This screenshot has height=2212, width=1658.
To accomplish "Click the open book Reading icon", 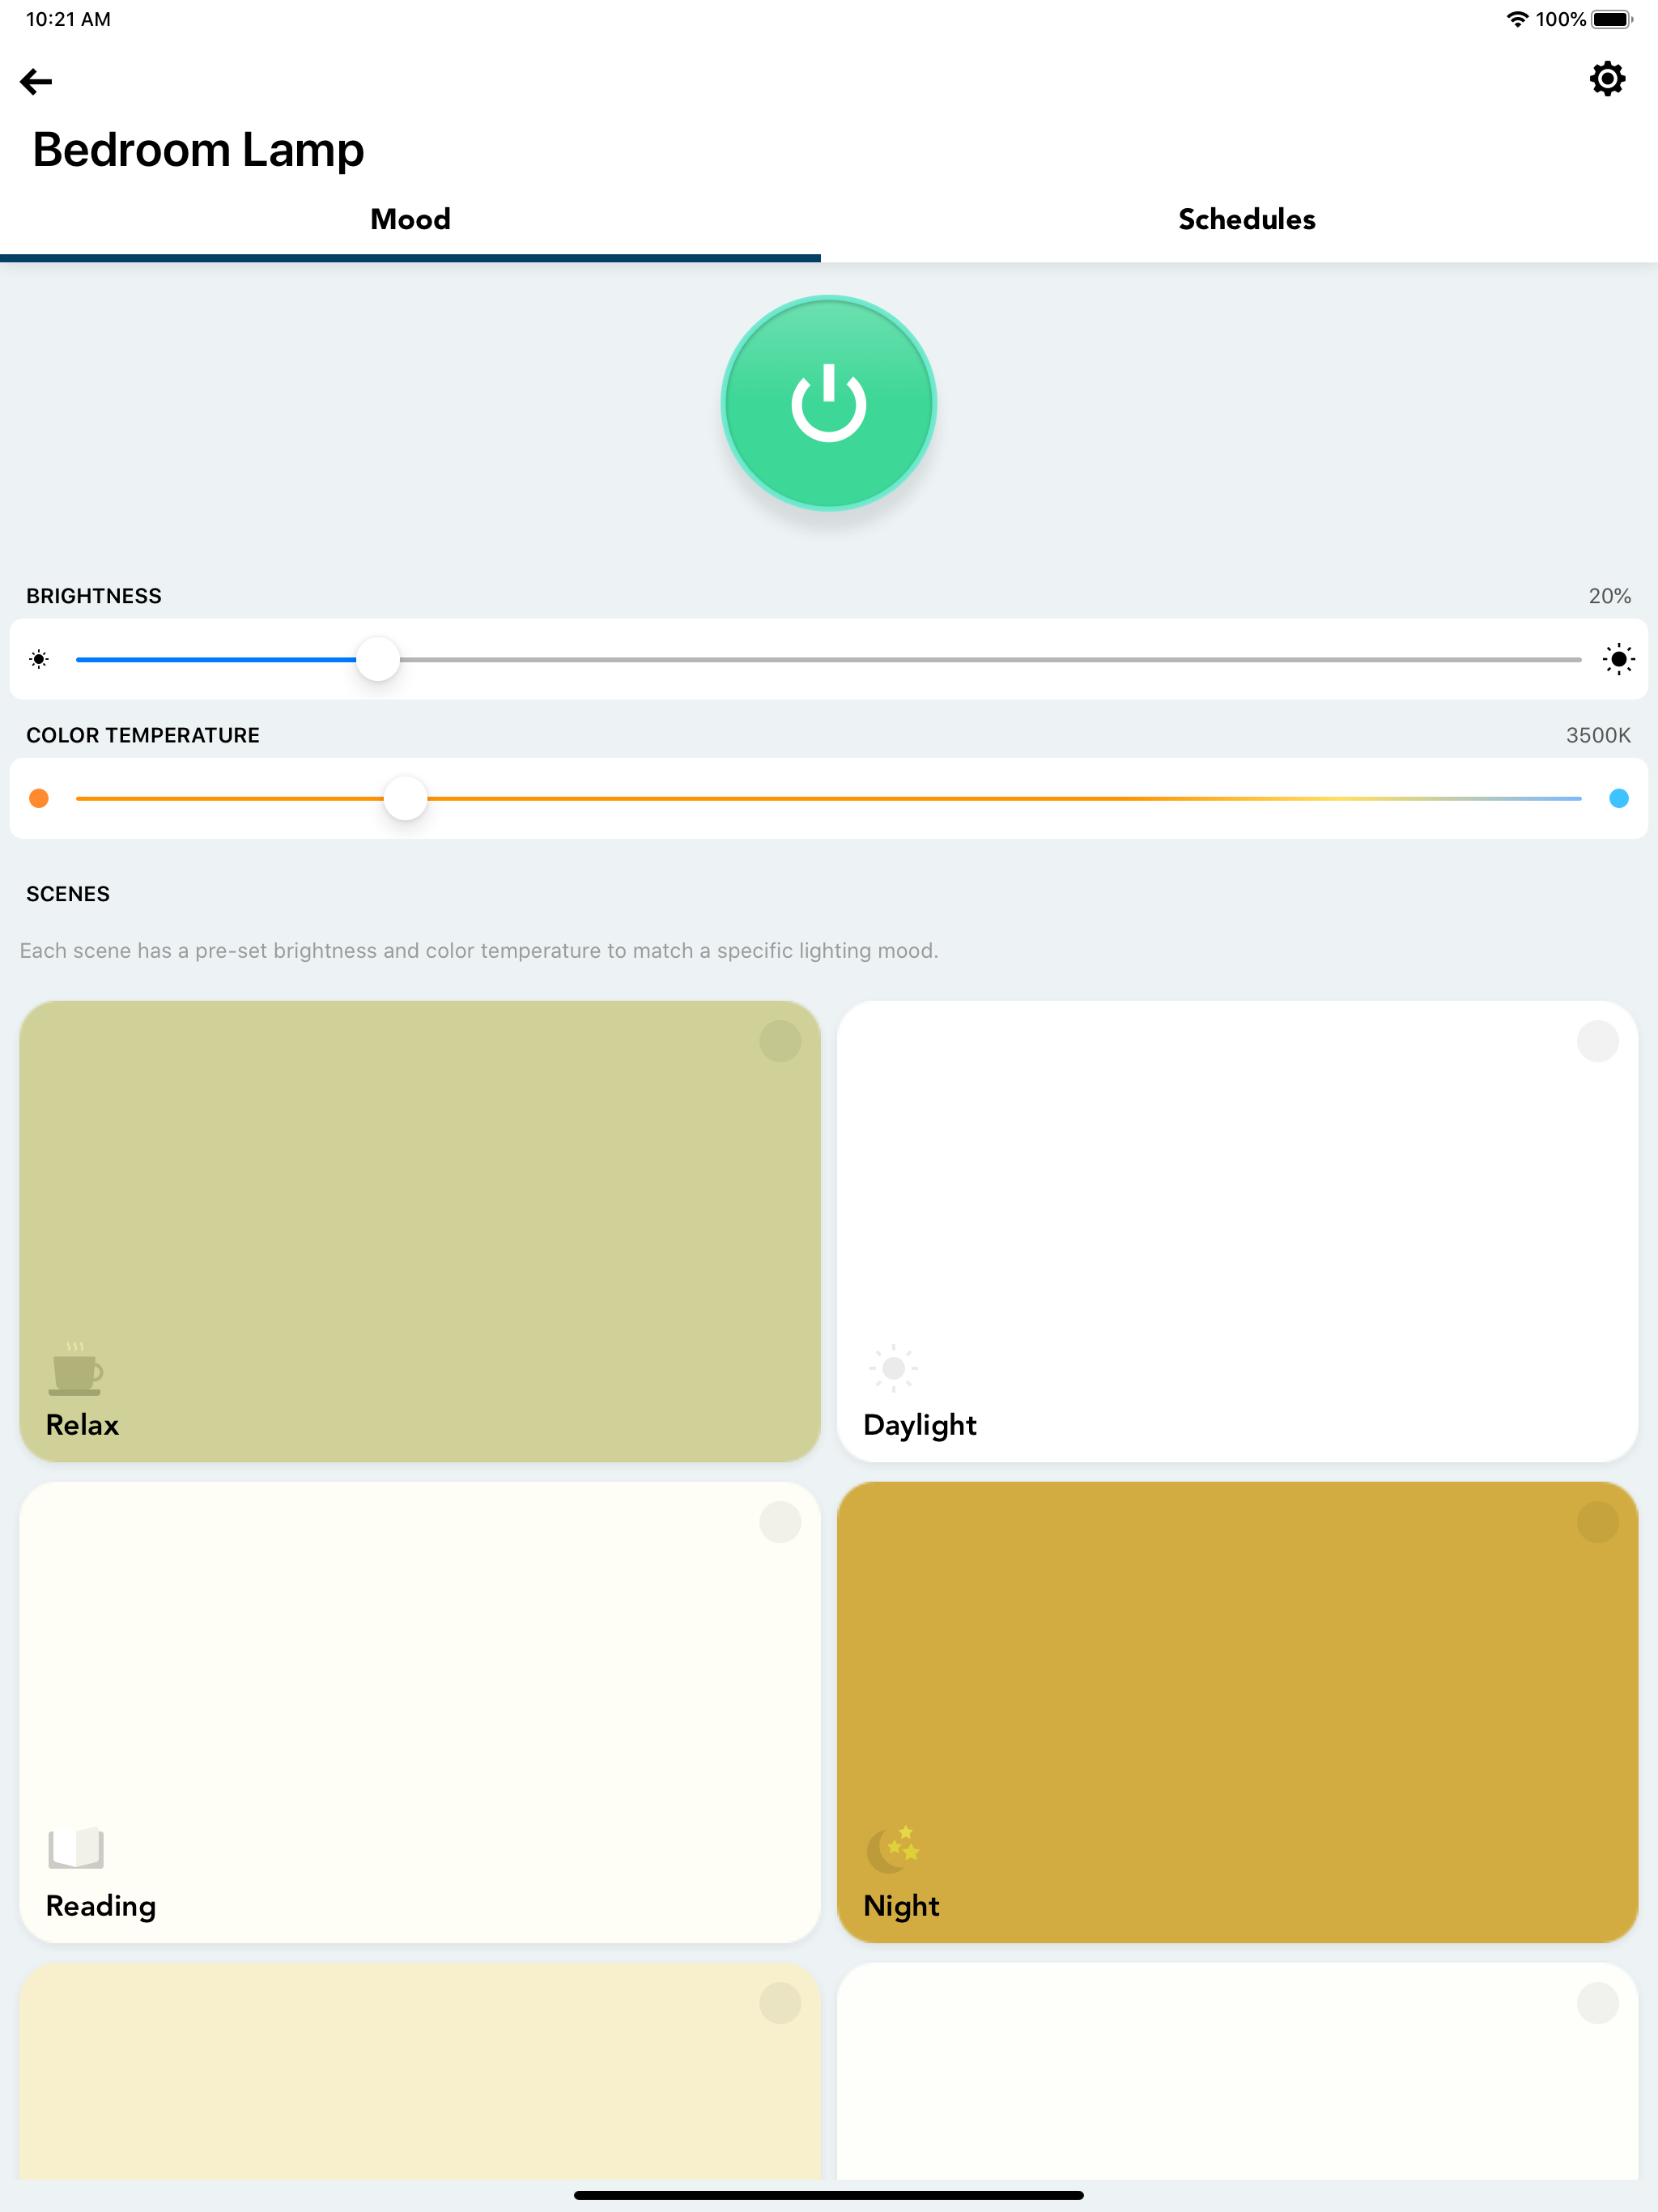I will point(76,1848).
